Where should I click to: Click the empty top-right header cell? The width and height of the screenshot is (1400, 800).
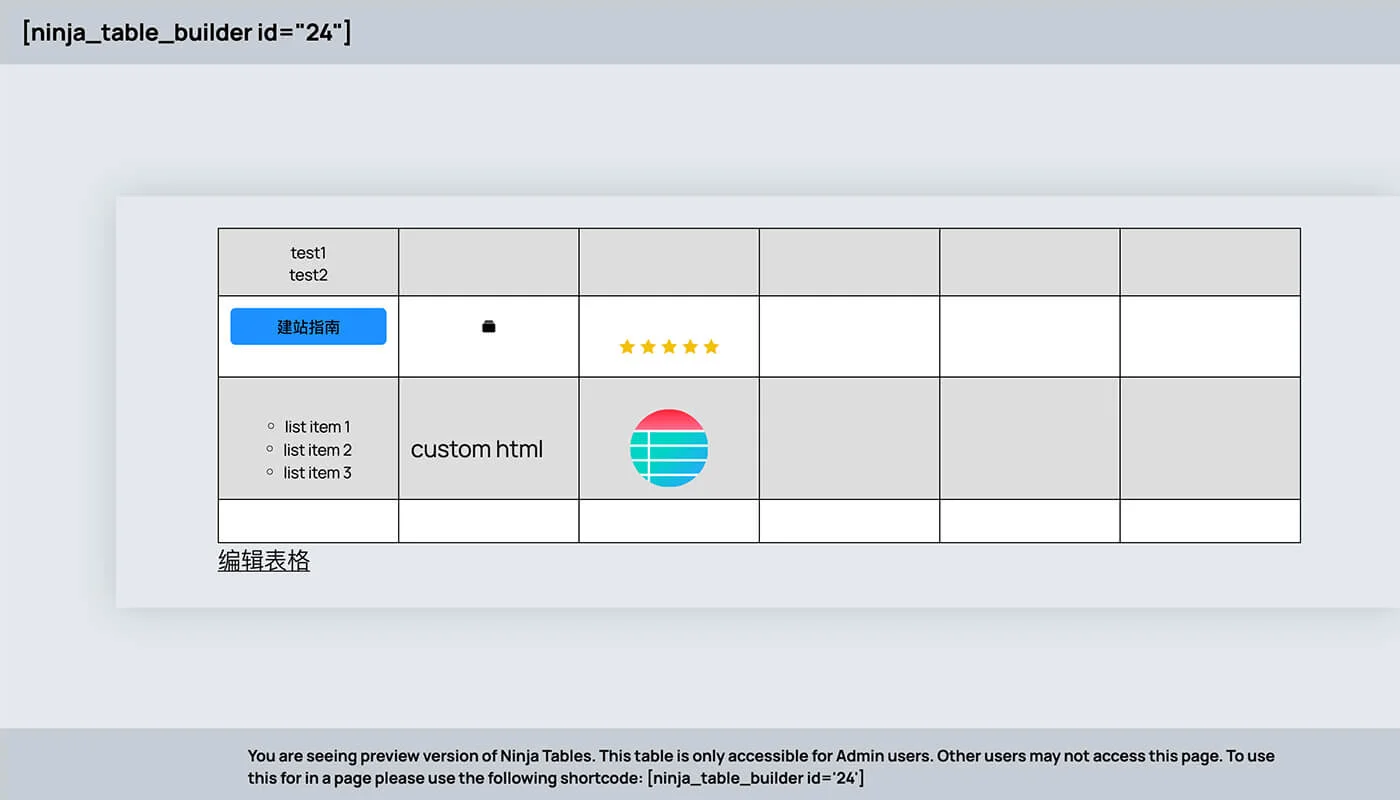point(1210,262)
